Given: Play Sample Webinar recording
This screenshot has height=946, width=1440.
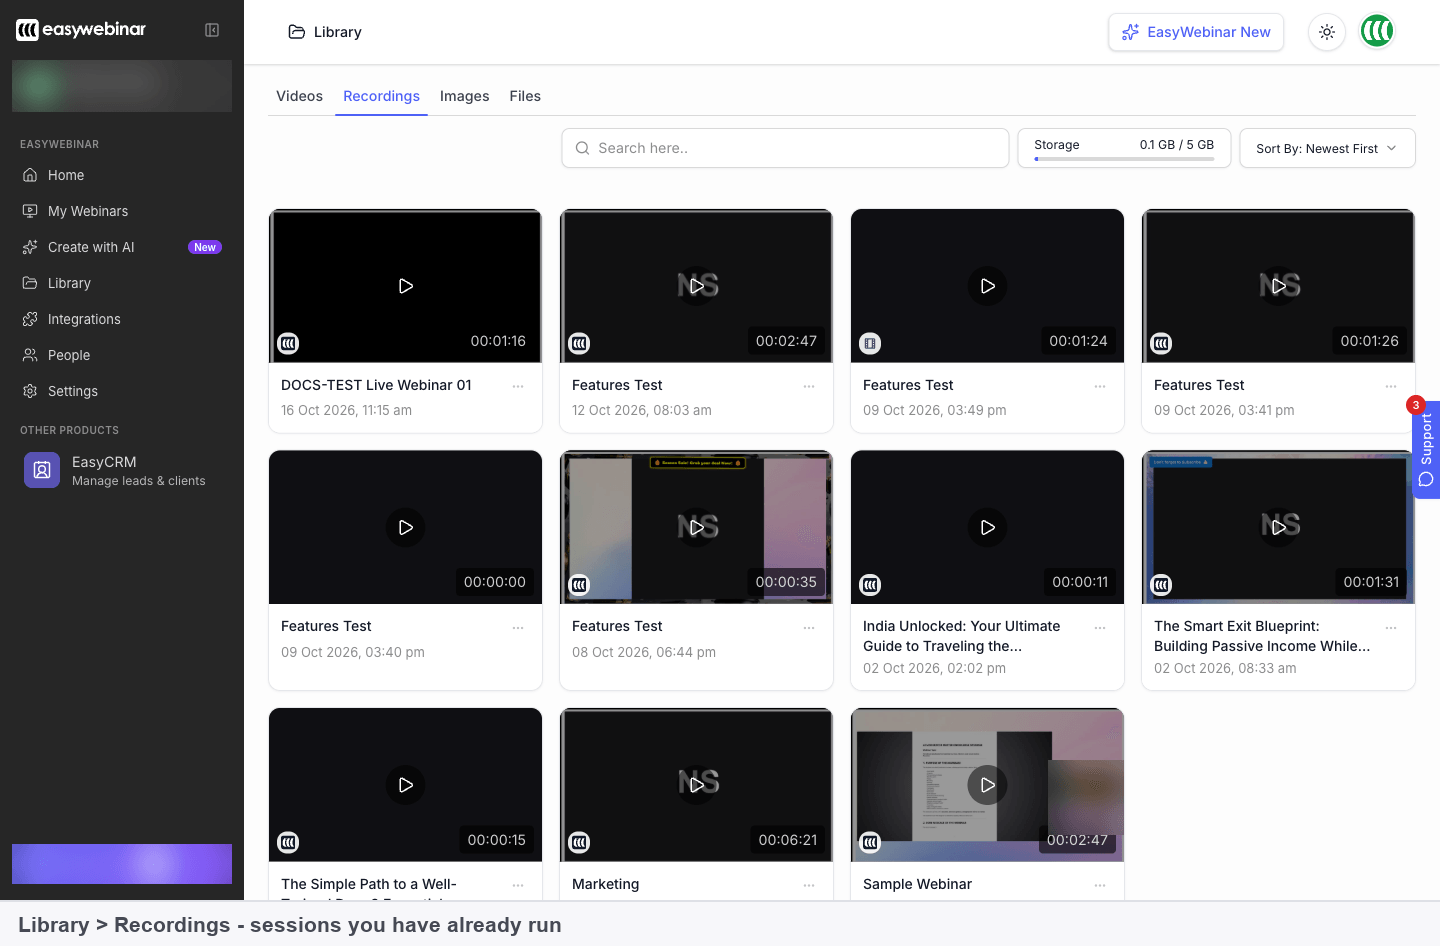Looking at the screenshot, I should 987,785.
